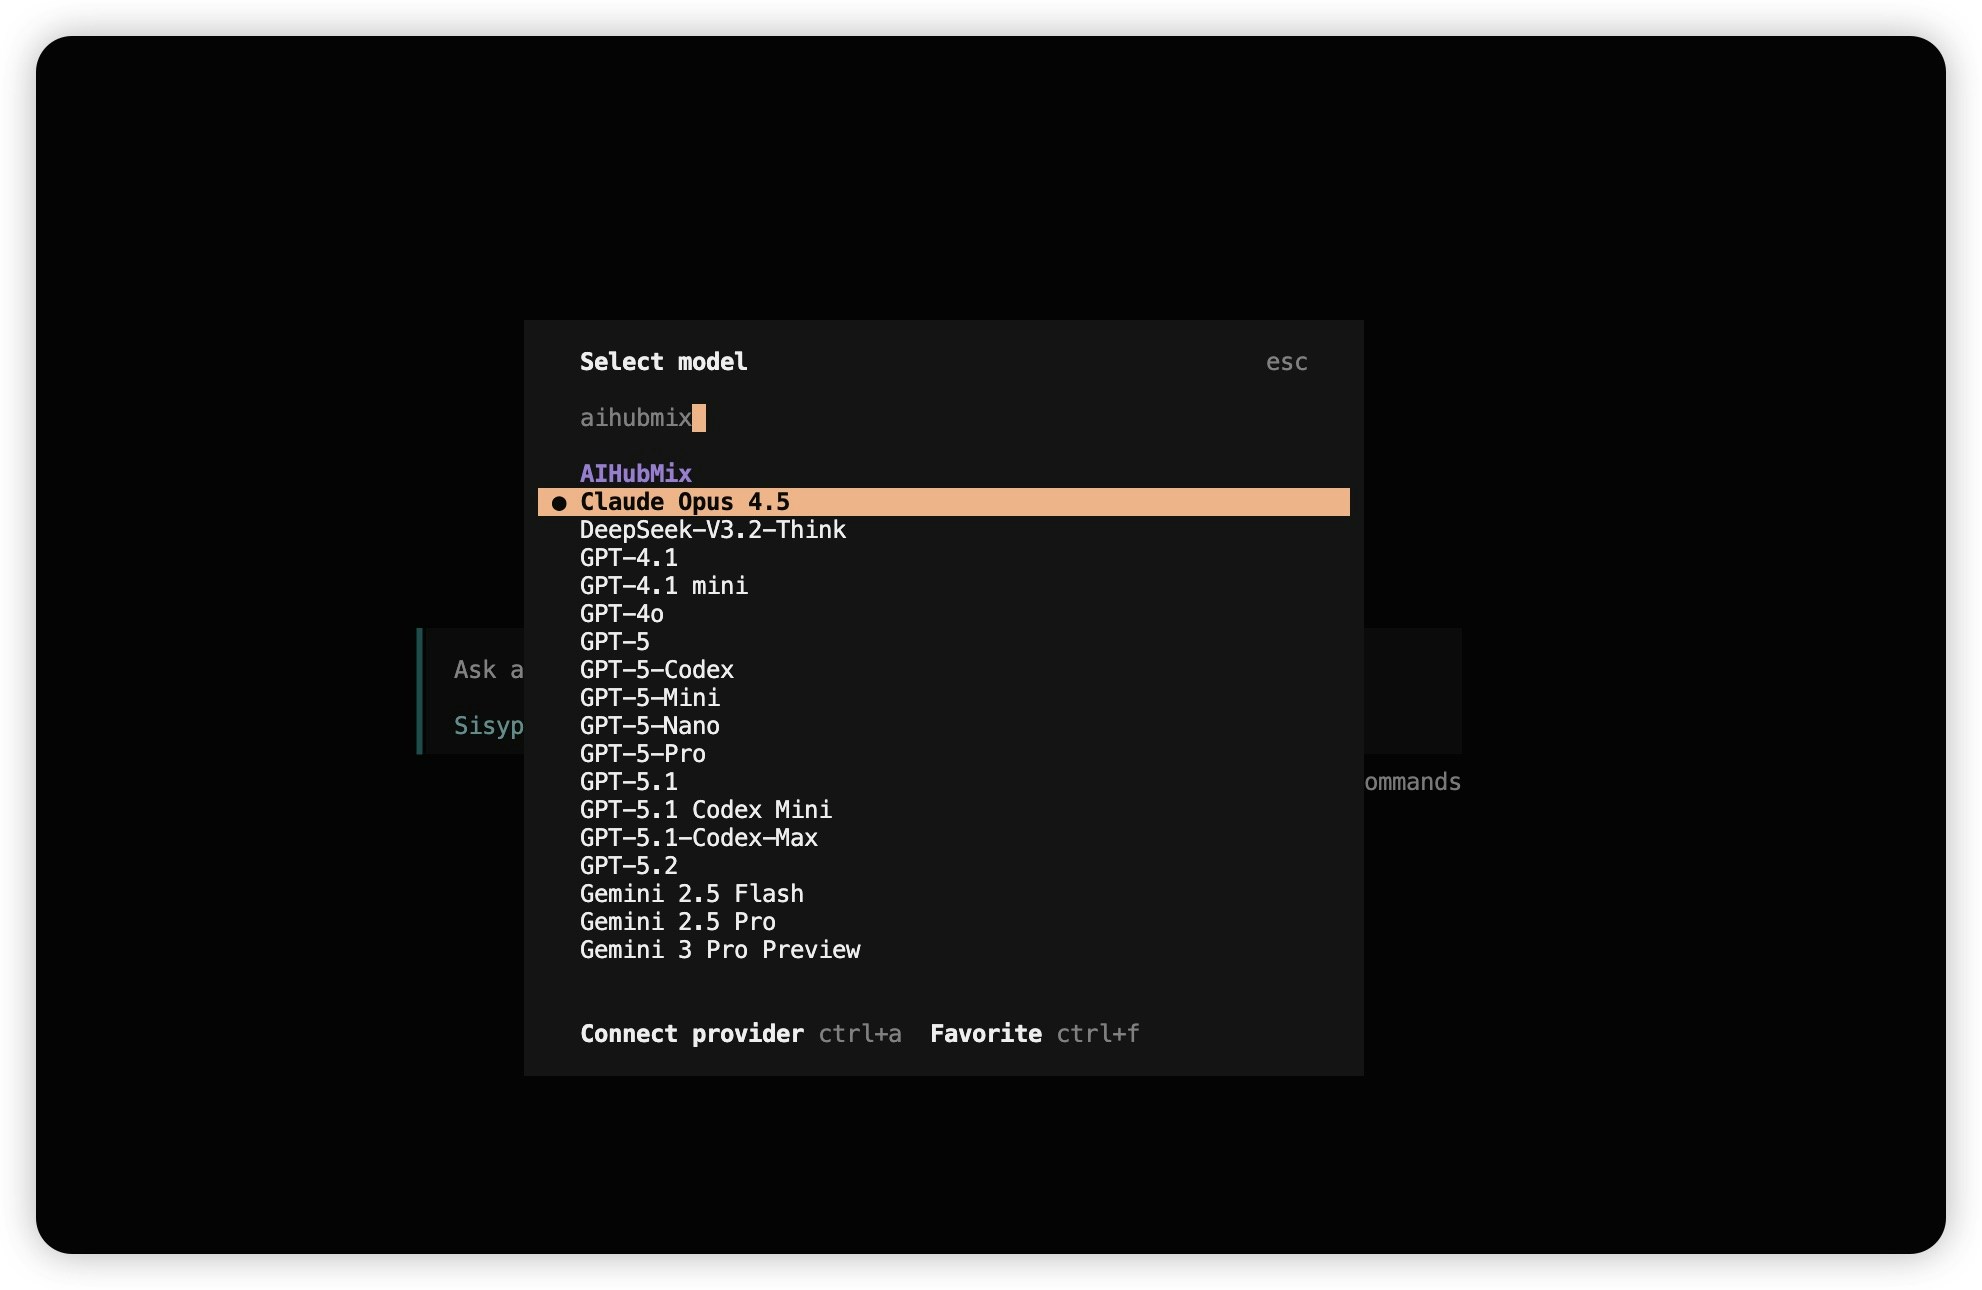This screenshot has height=1290, width=1982.
Task: Choose DeepSeek-V3.2-Think from the model list
Action: (712, 530)
